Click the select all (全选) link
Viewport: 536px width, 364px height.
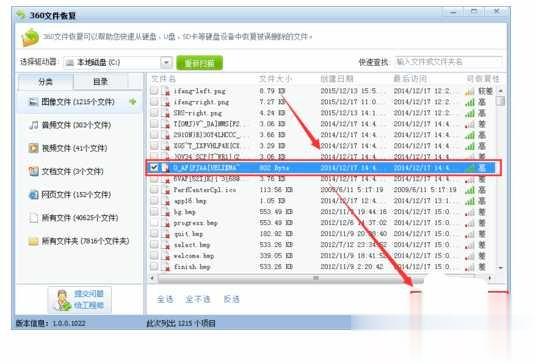[165, 299]
